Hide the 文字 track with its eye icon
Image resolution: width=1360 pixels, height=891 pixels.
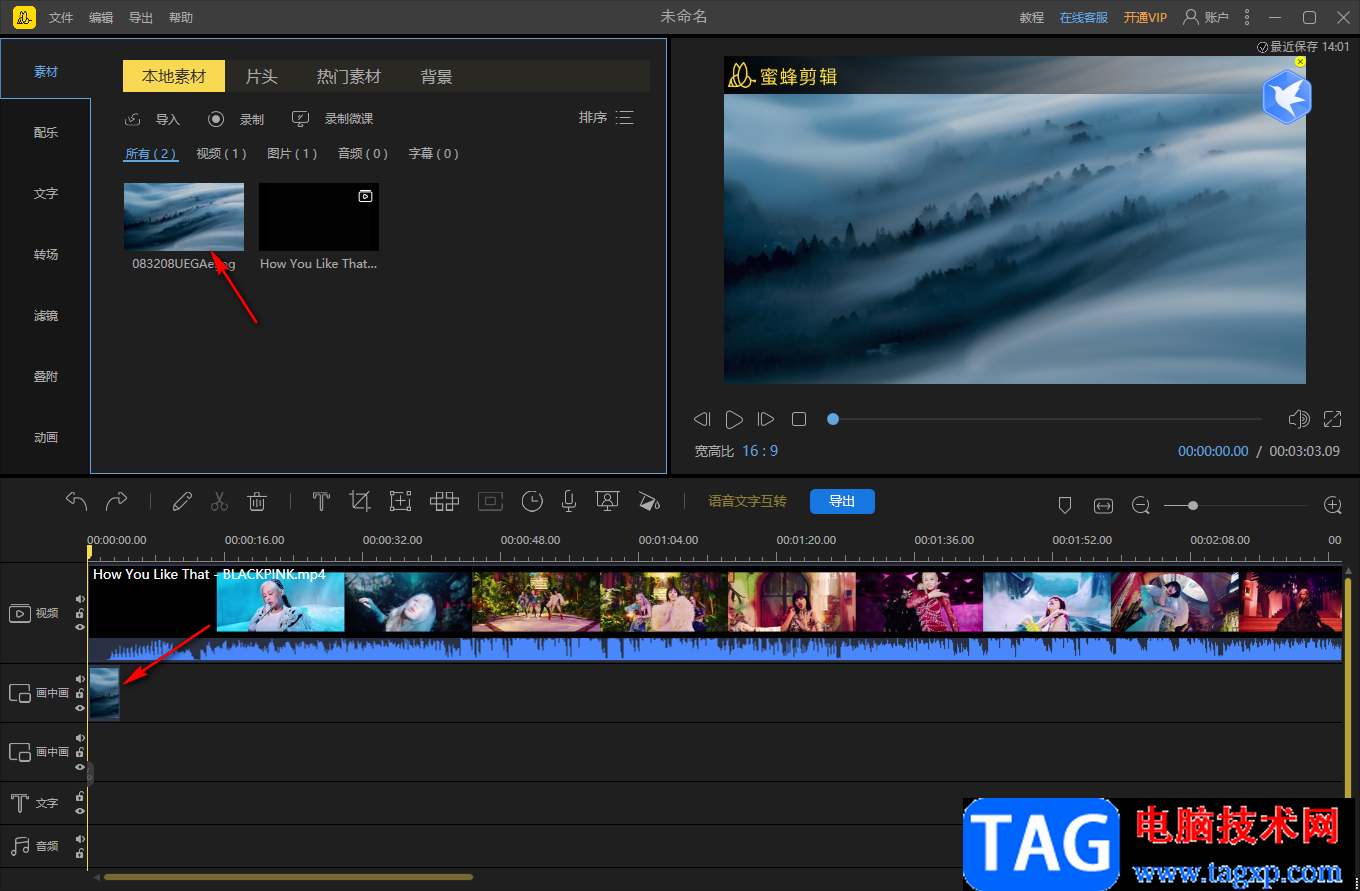tap(80, 811)
